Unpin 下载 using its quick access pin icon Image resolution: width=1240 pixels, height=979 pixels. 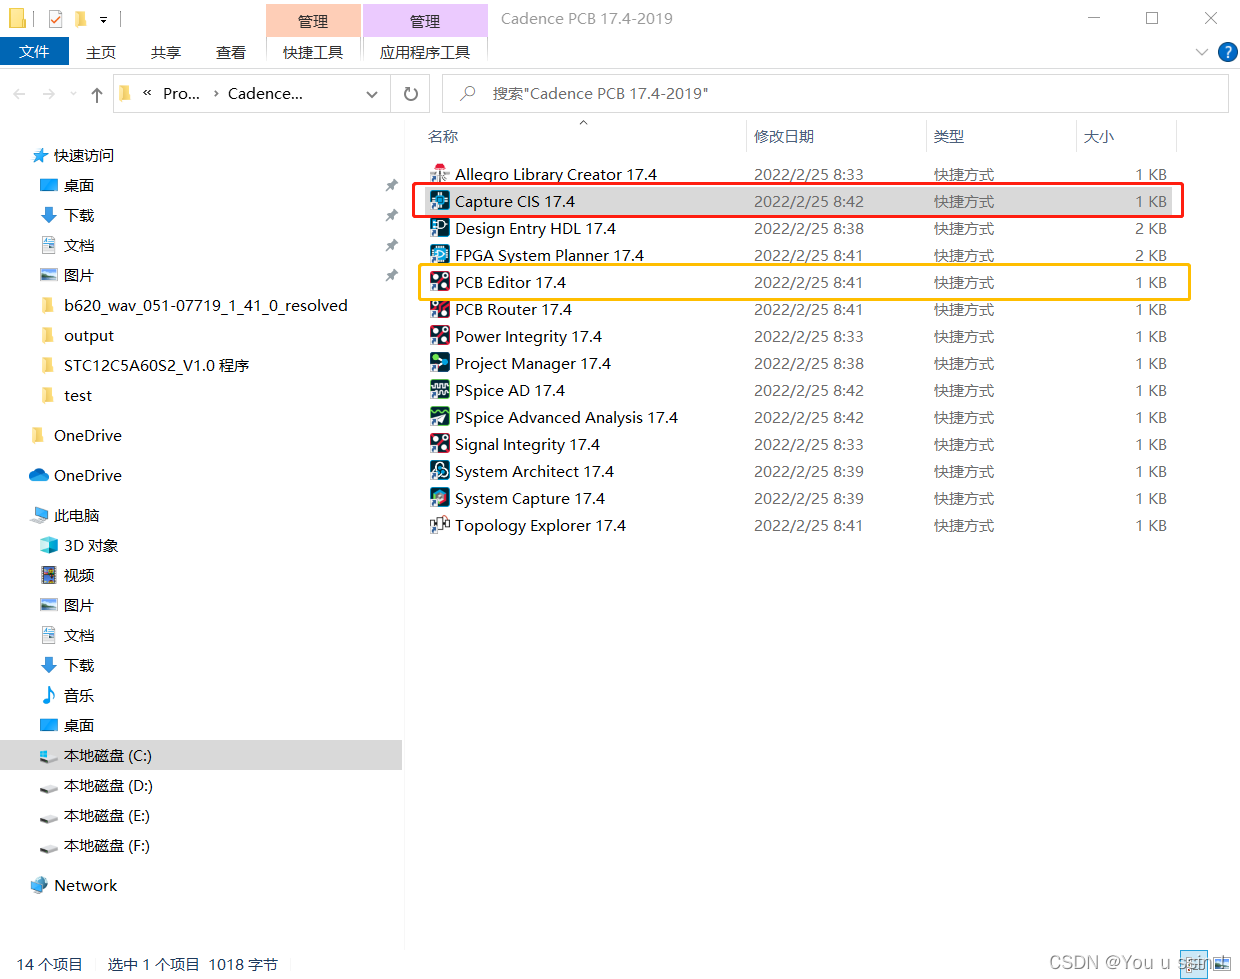point(391,216)
